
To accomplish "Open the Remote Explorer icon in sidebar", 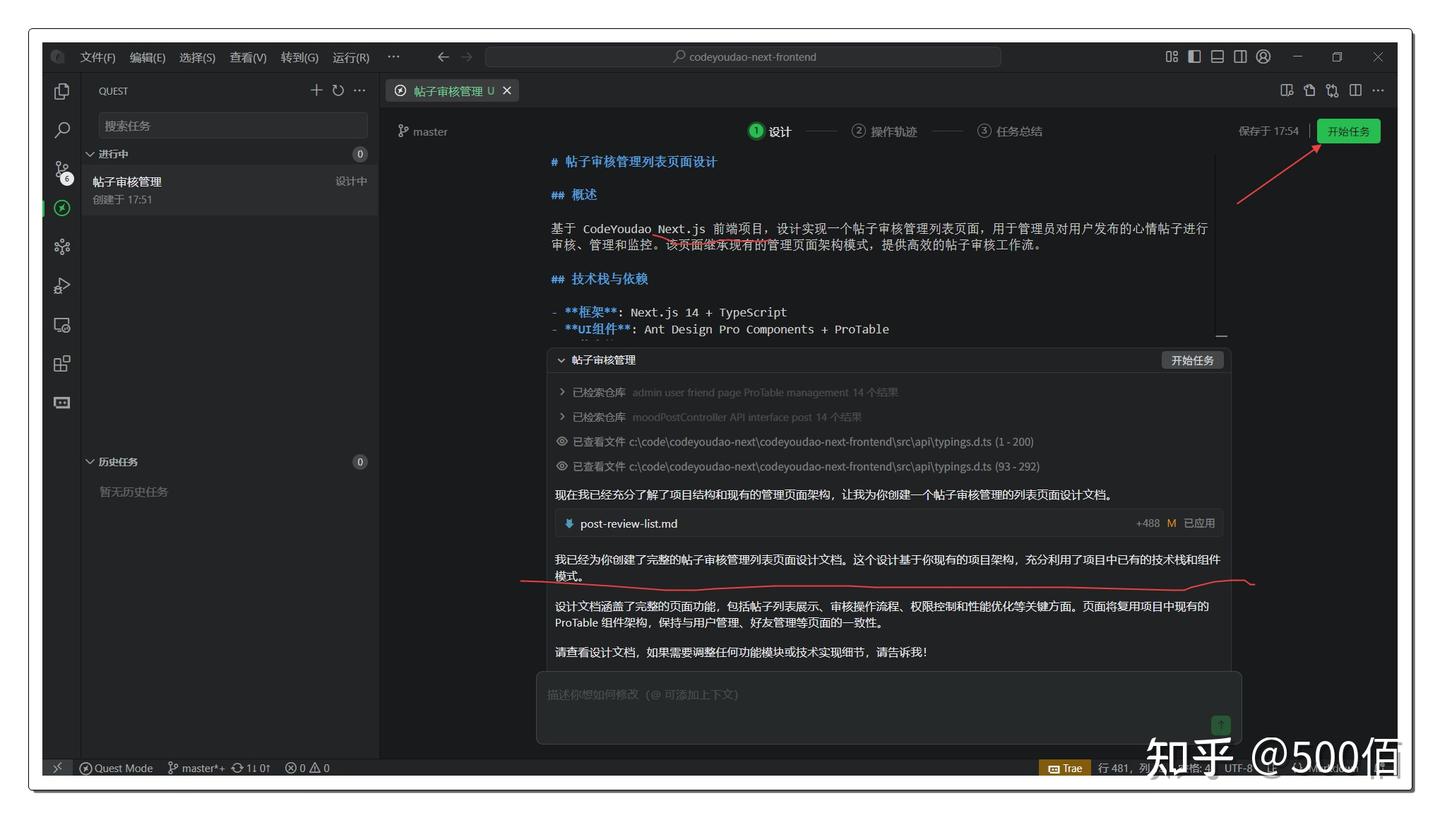I will click(62, 324).
